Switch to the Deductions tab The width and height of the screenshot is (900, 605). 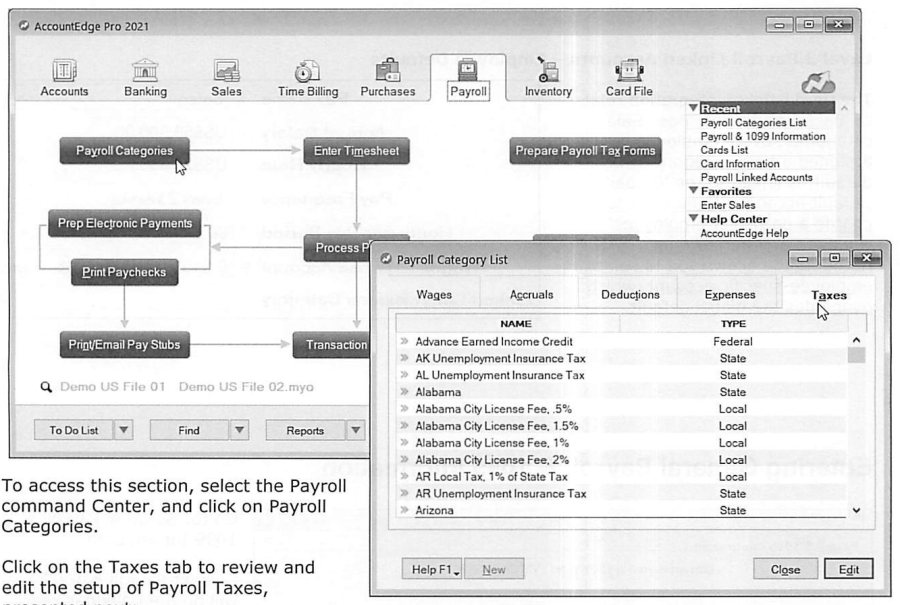pyautogui.click(x=630, y=294)
